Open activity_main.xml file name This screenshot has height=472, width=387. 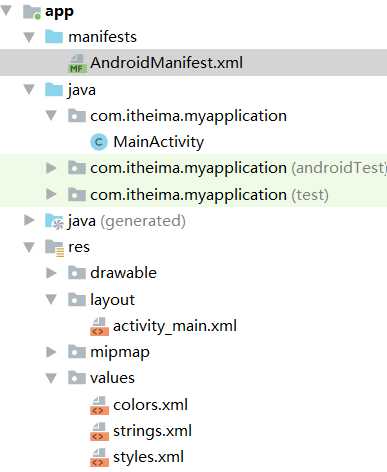[x=175, y=326]
